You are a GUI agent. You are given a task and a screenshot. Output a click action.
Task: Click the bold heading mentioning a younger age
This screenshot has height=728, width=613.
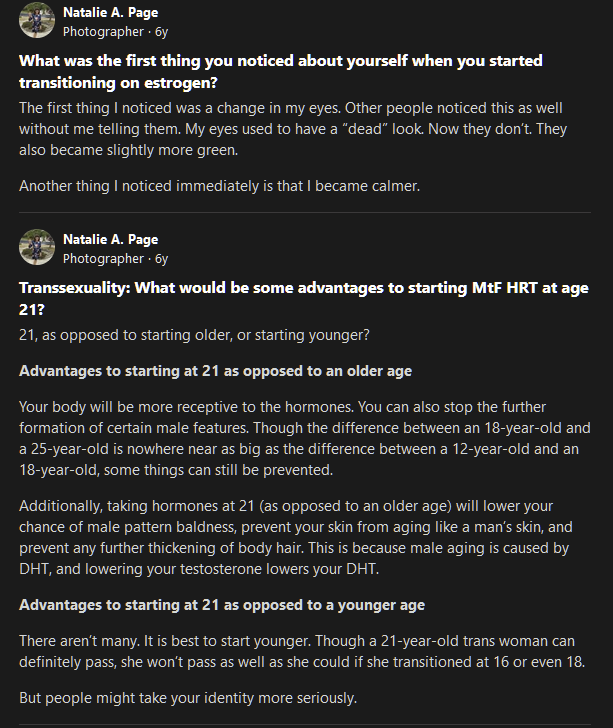coord(222,605)
